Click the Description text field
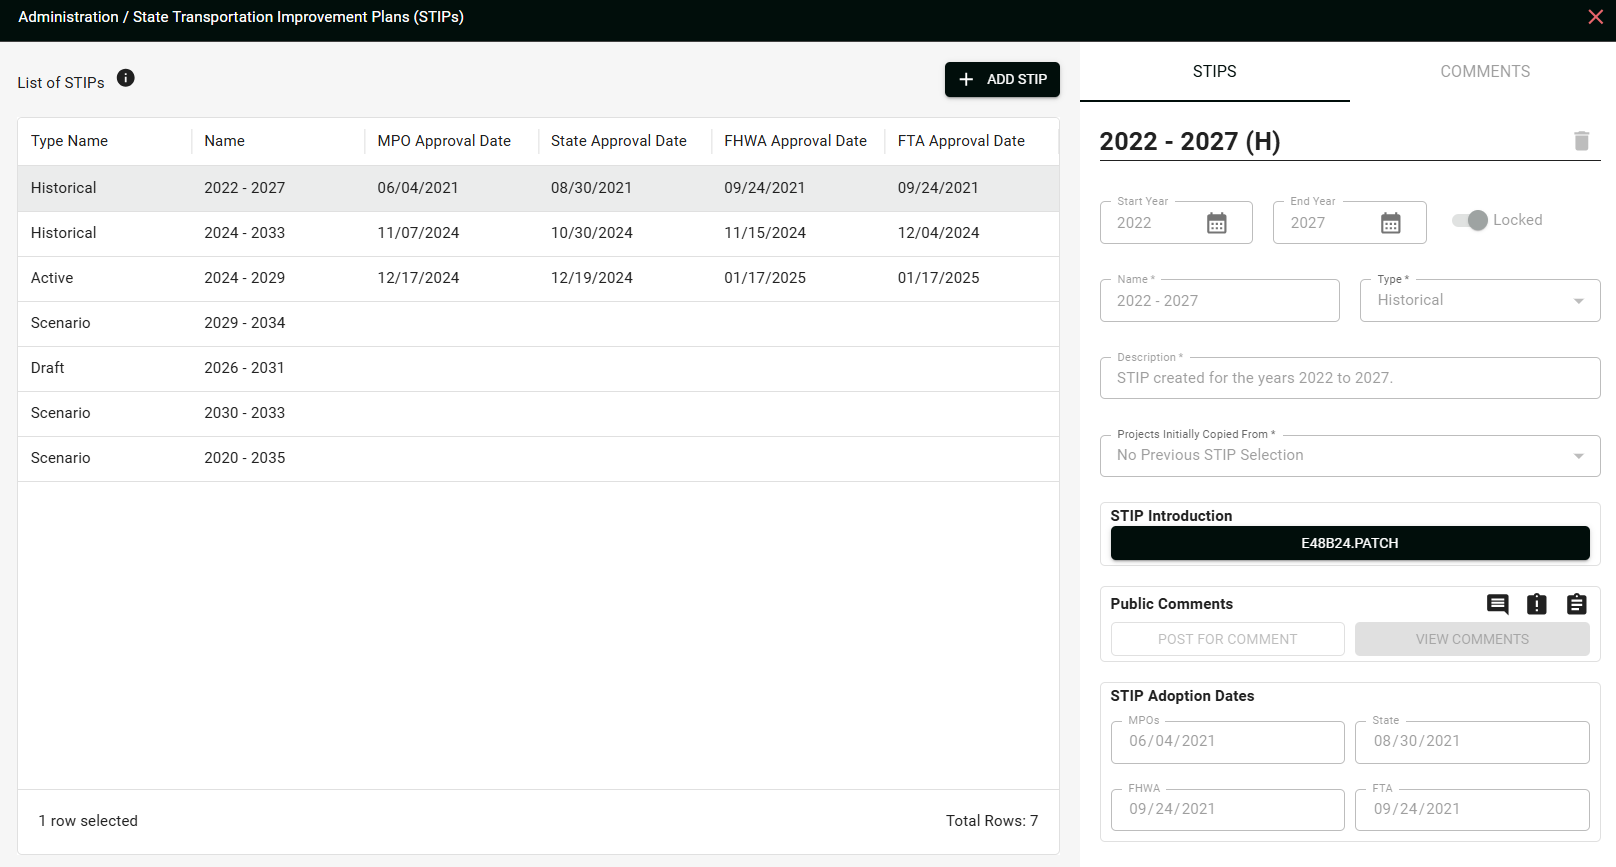Screen dimensions: 1616x867 click(1350, 378)
